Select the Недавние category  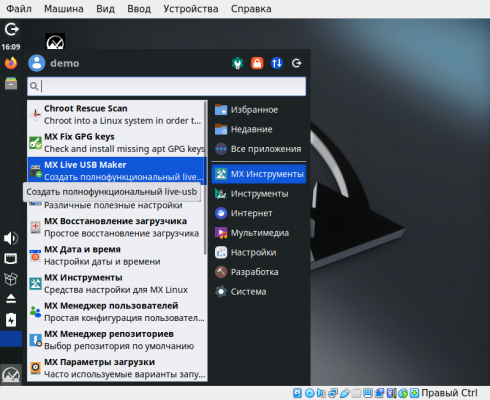259,129
